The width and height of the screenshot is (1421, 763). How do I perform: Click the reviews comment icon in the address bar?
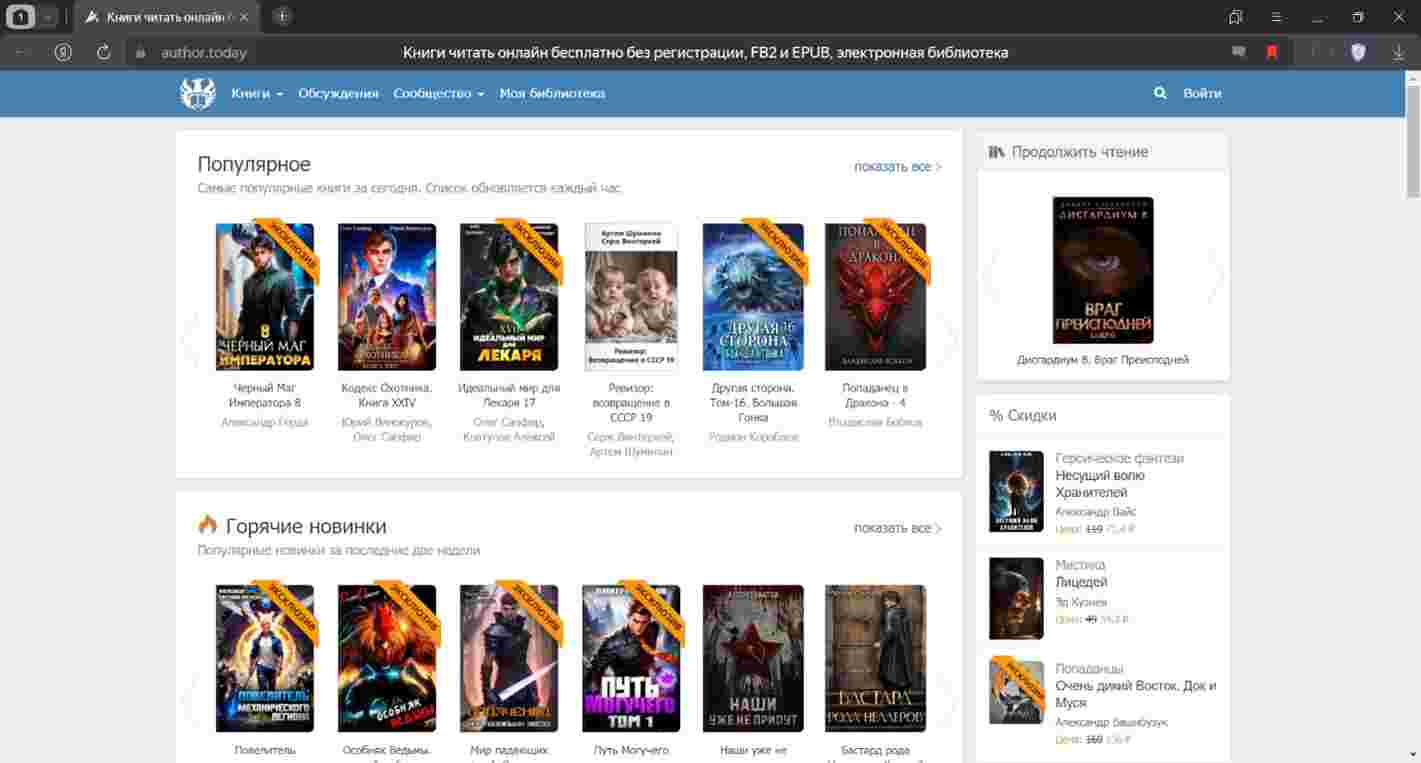(1239, 52)
